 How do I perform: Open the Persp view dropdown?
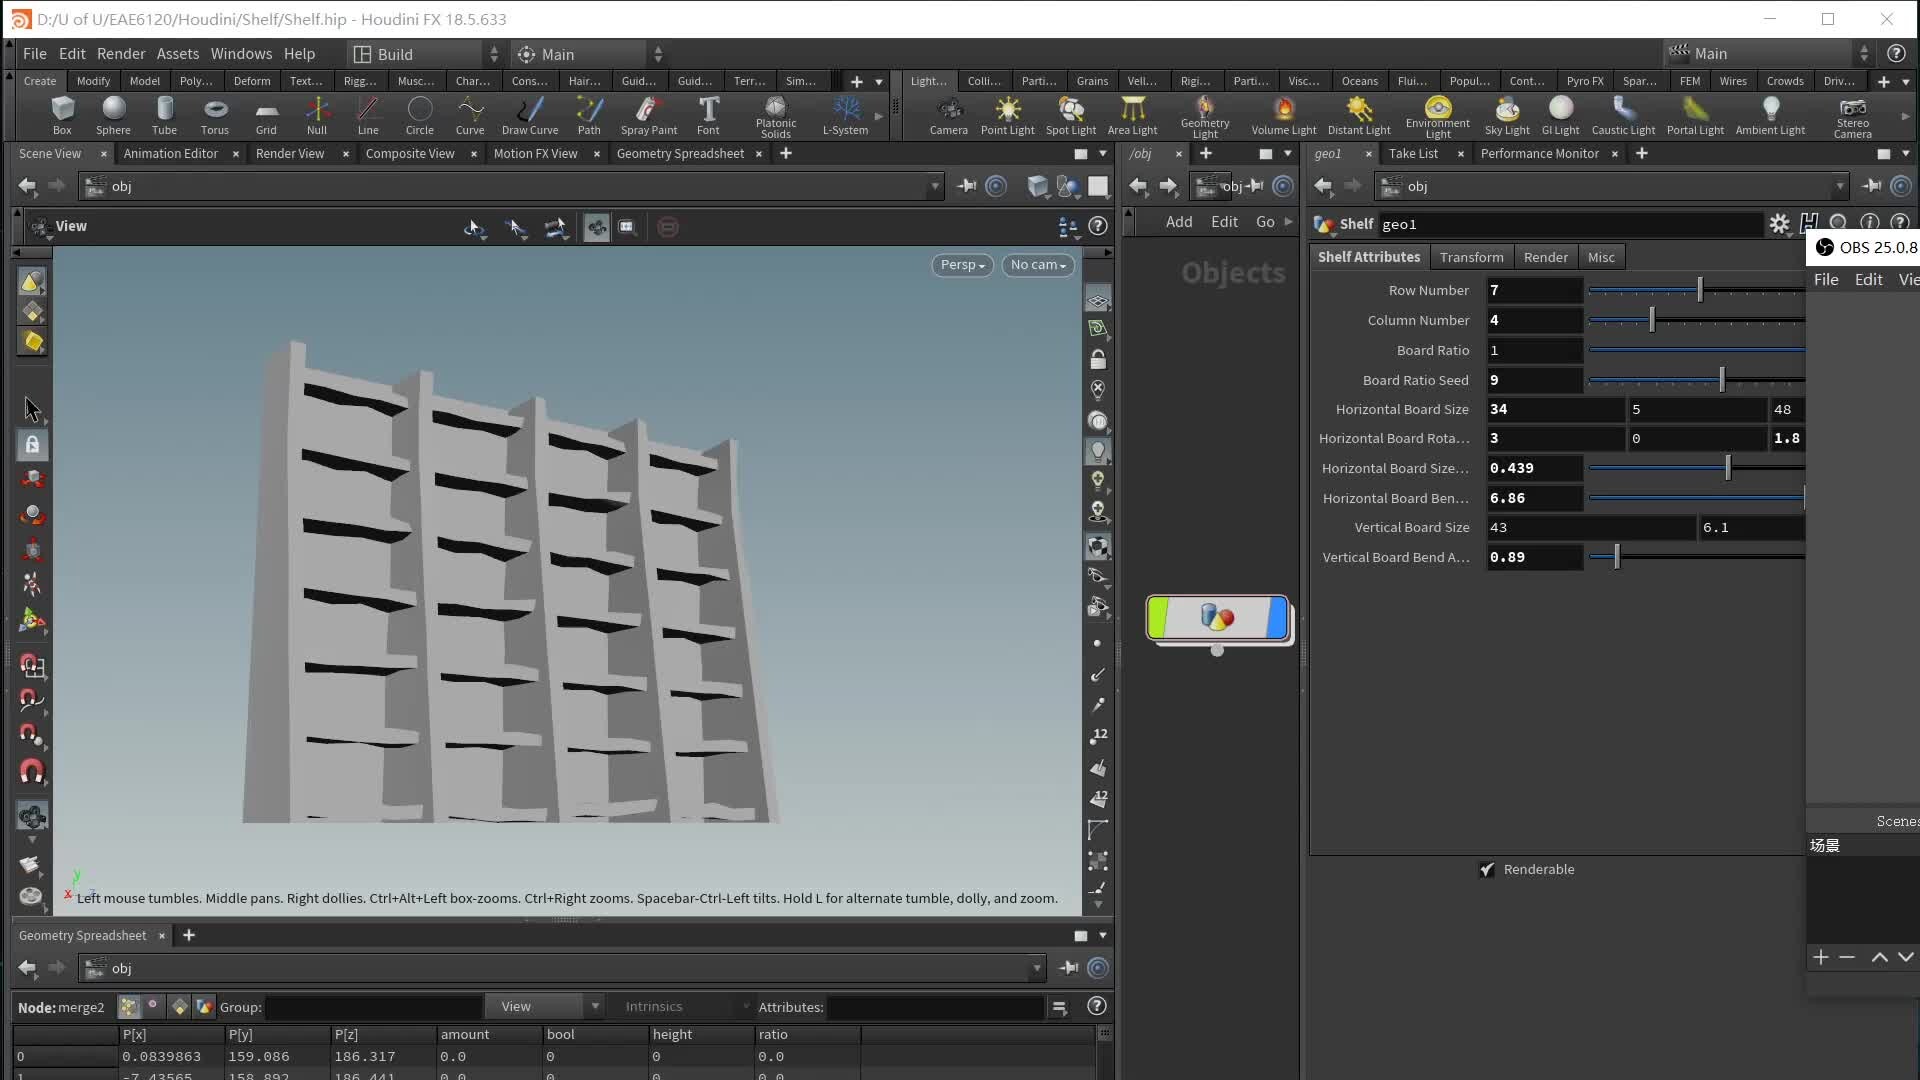[961, 264]
